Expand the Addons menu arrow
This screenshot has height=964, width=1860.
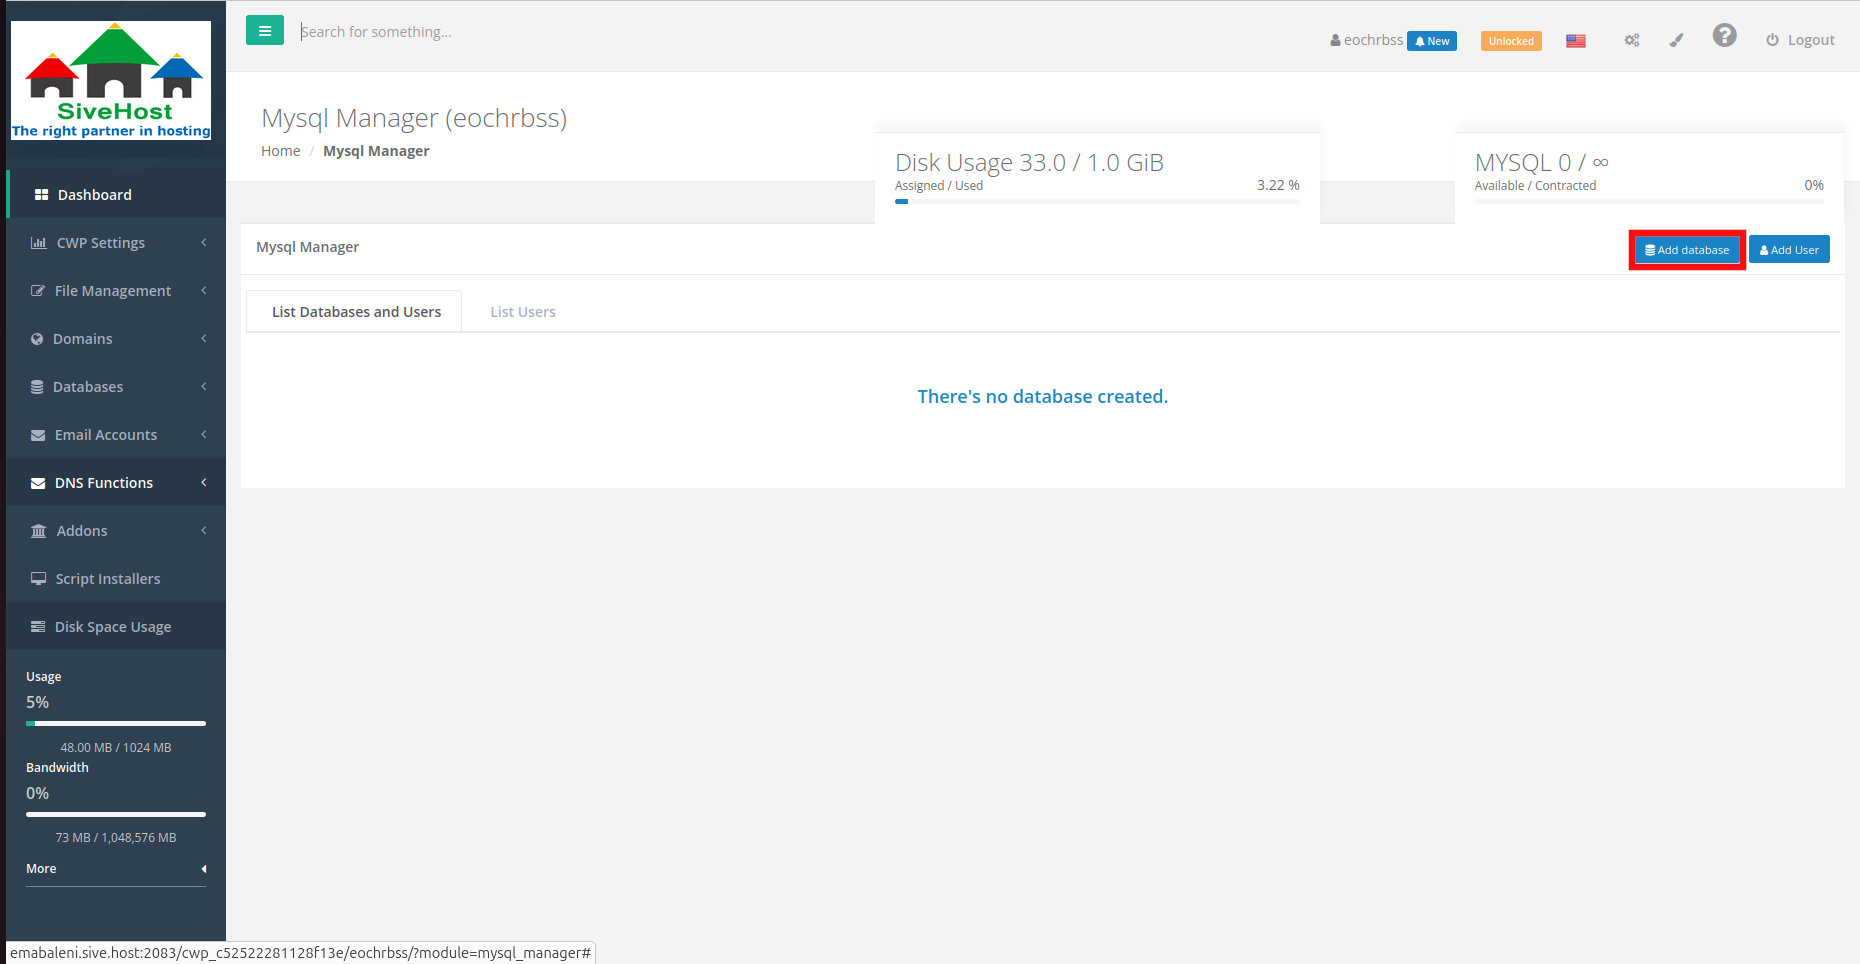click(204, 531)
